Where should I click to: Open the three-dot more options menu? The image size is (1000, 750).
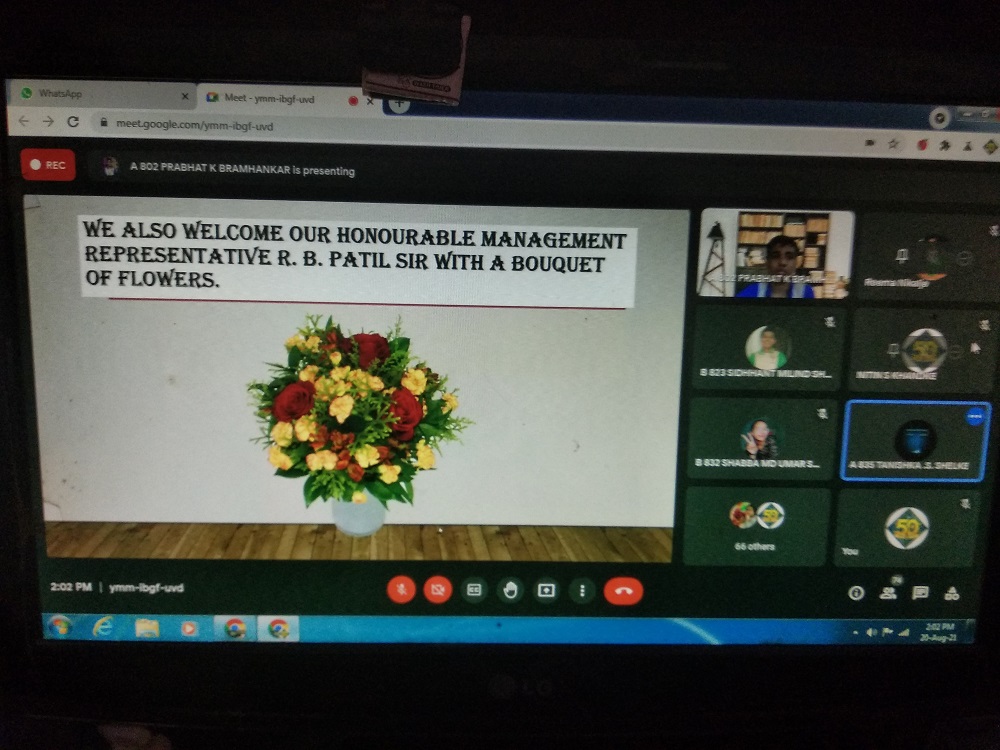coord(582,590)
